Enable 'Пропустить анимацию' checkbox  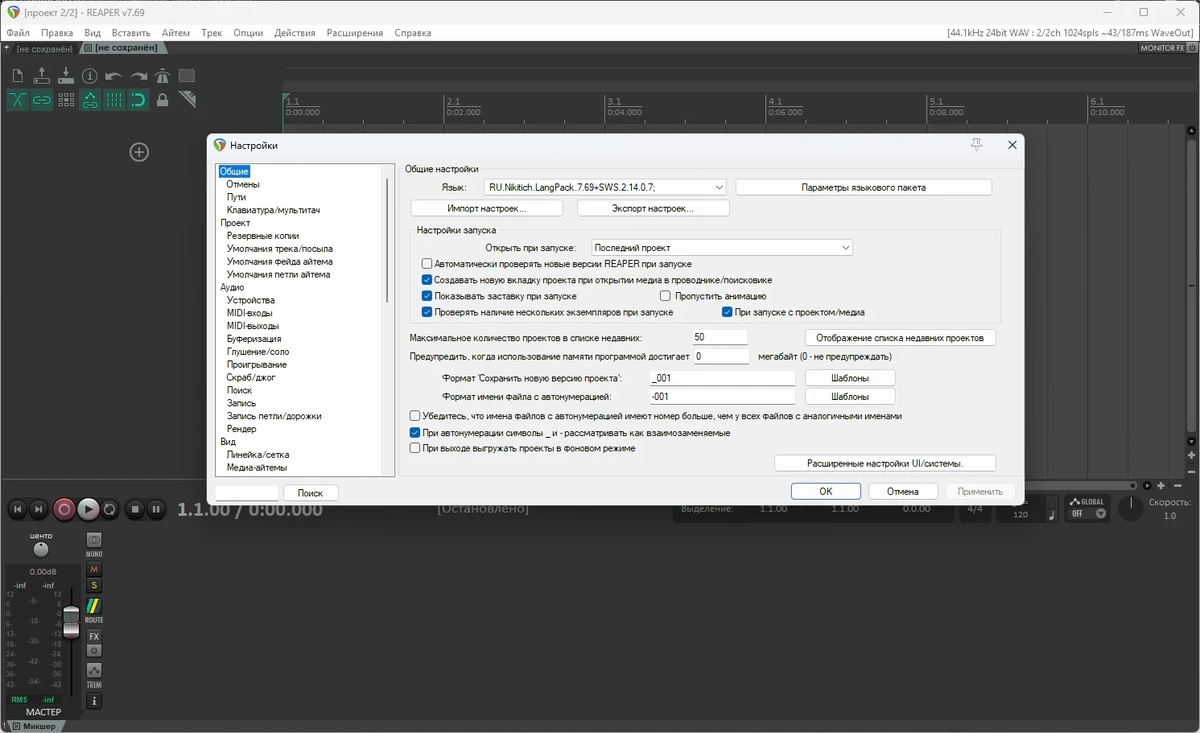click(x=665, y=296)
